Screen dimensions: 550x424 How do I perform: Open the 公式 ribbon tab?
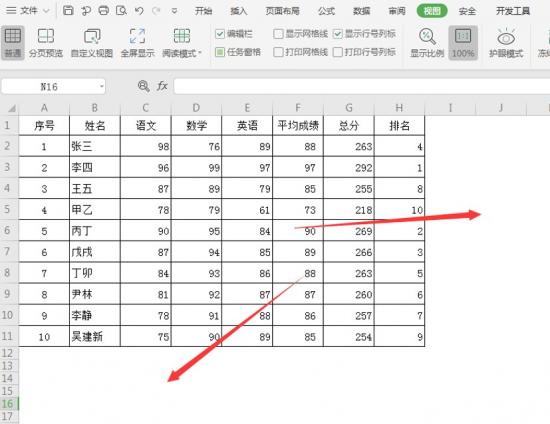[x=326, y=11]
